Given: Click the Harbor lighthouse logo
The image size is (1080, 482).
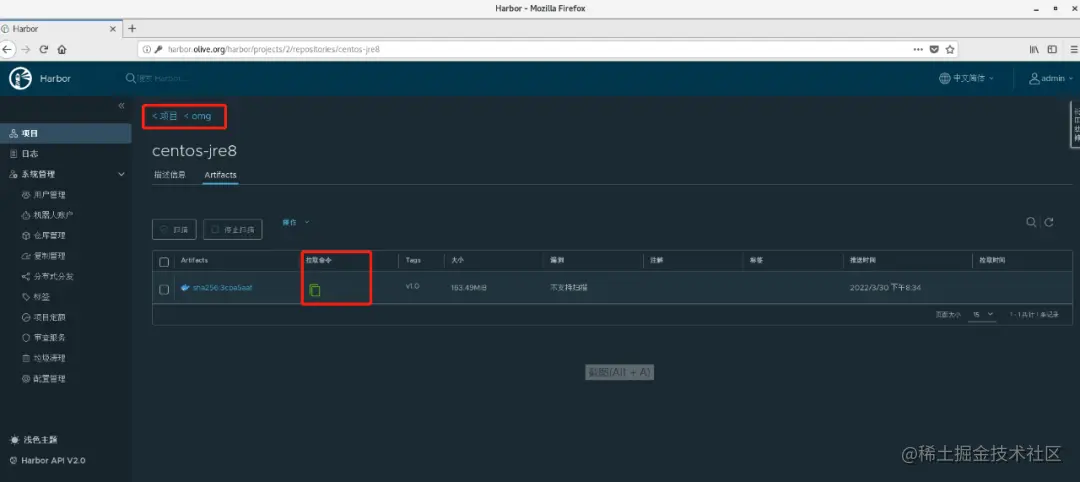Looking at the screenshot, I should click(21, 78).
